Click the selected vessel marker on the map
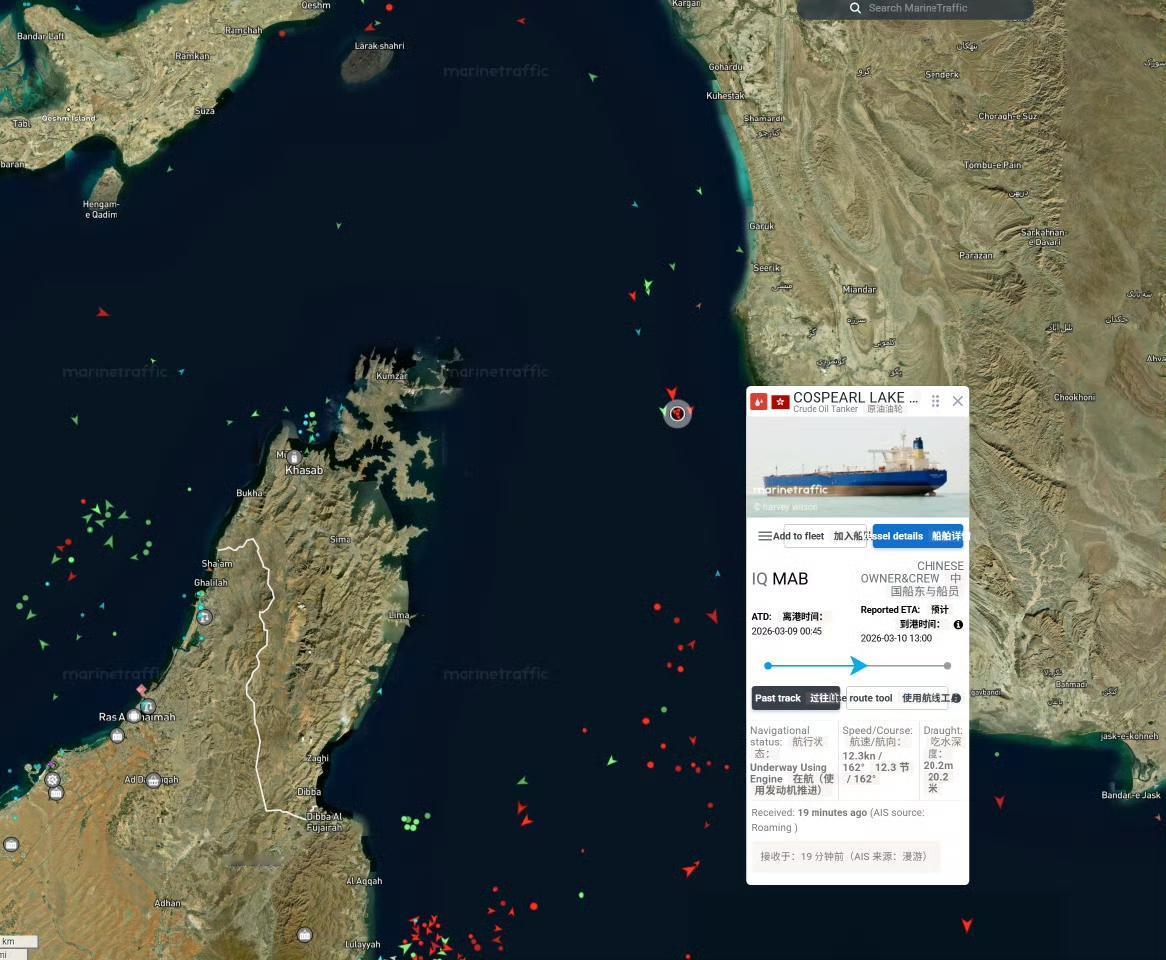 677,413
